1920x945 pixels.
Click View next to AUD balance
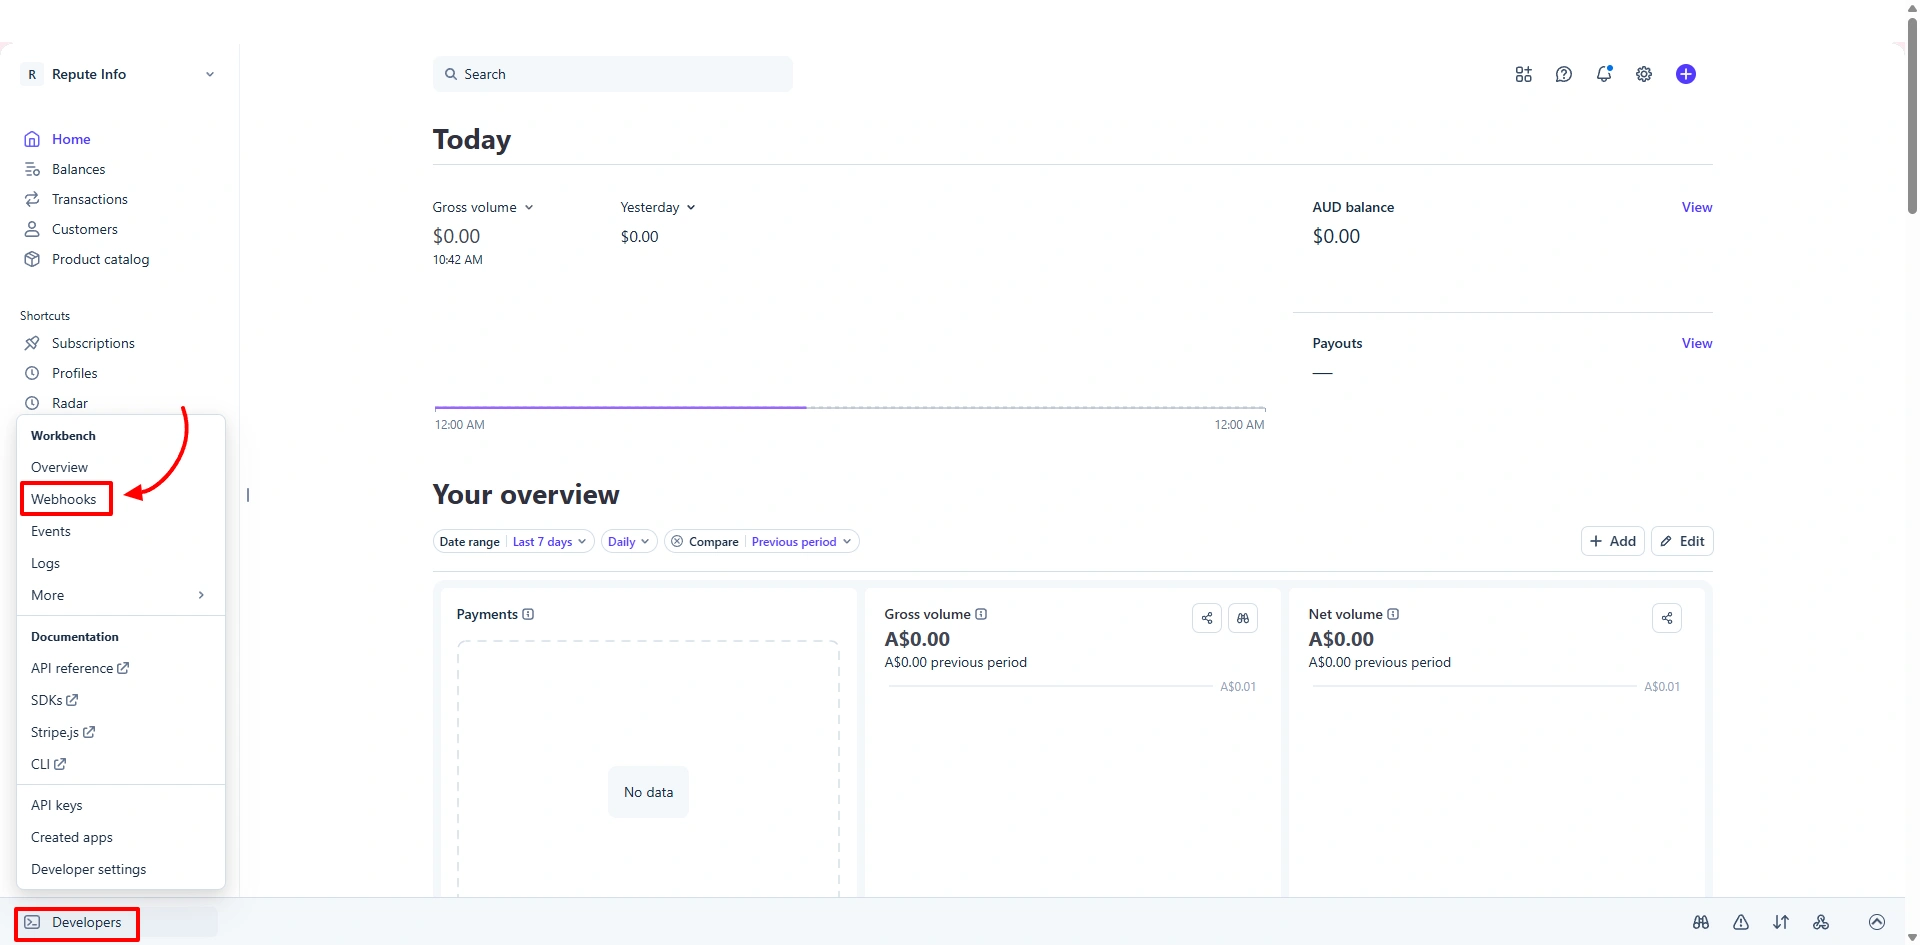pos(1696,207)
